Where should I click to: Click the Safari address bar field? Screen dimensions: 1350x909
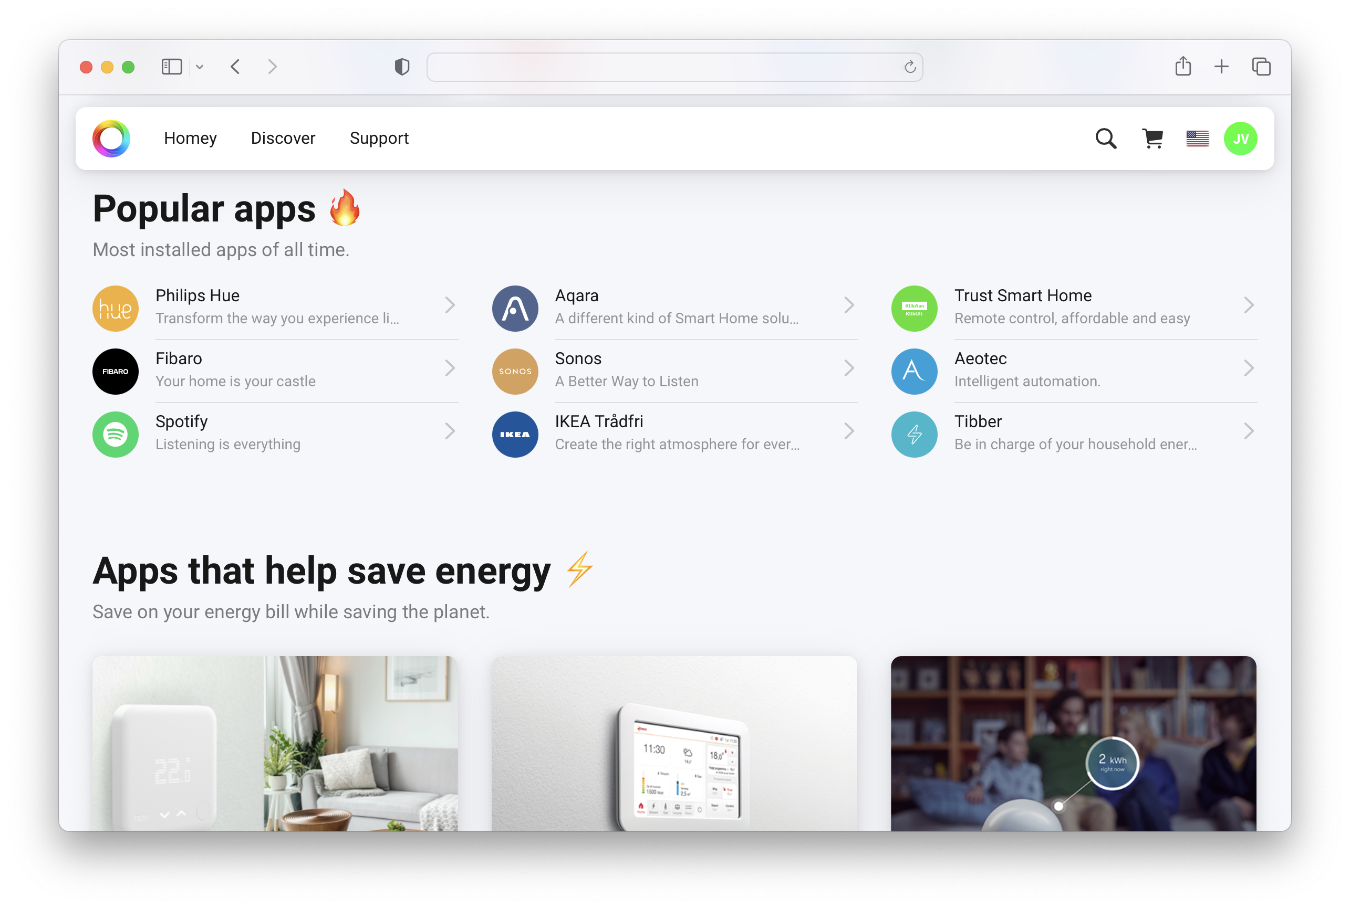pos(675,67)
